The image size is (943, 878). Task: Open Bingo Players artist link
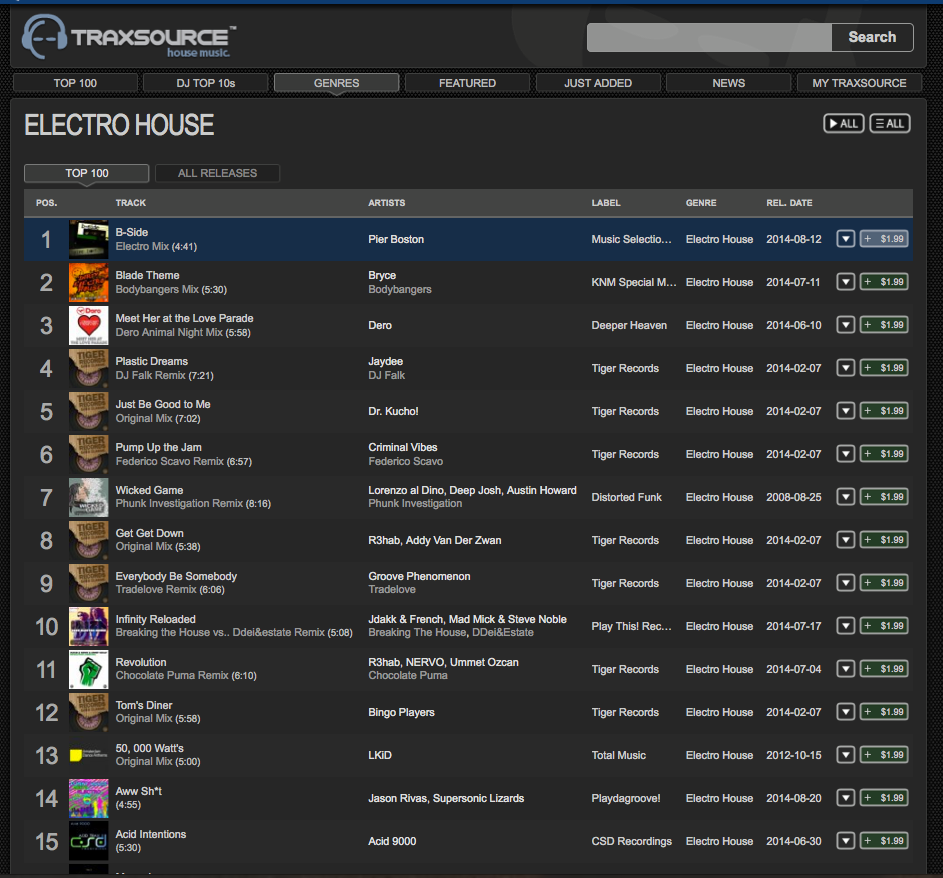(x=401, y=712)
